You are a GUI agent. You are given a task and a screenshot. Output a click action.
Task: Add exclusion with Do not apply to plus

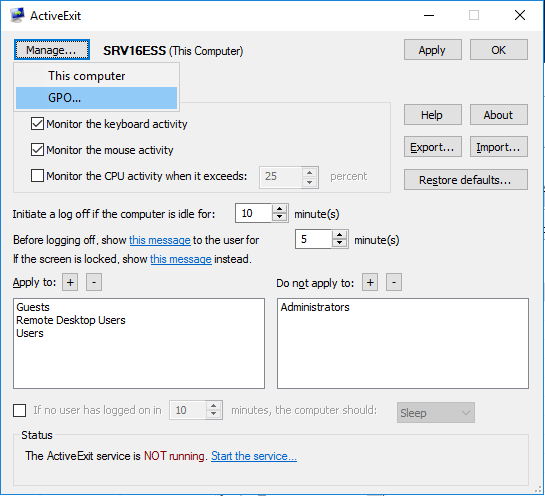pyautogui.click(x=370, y=282)
